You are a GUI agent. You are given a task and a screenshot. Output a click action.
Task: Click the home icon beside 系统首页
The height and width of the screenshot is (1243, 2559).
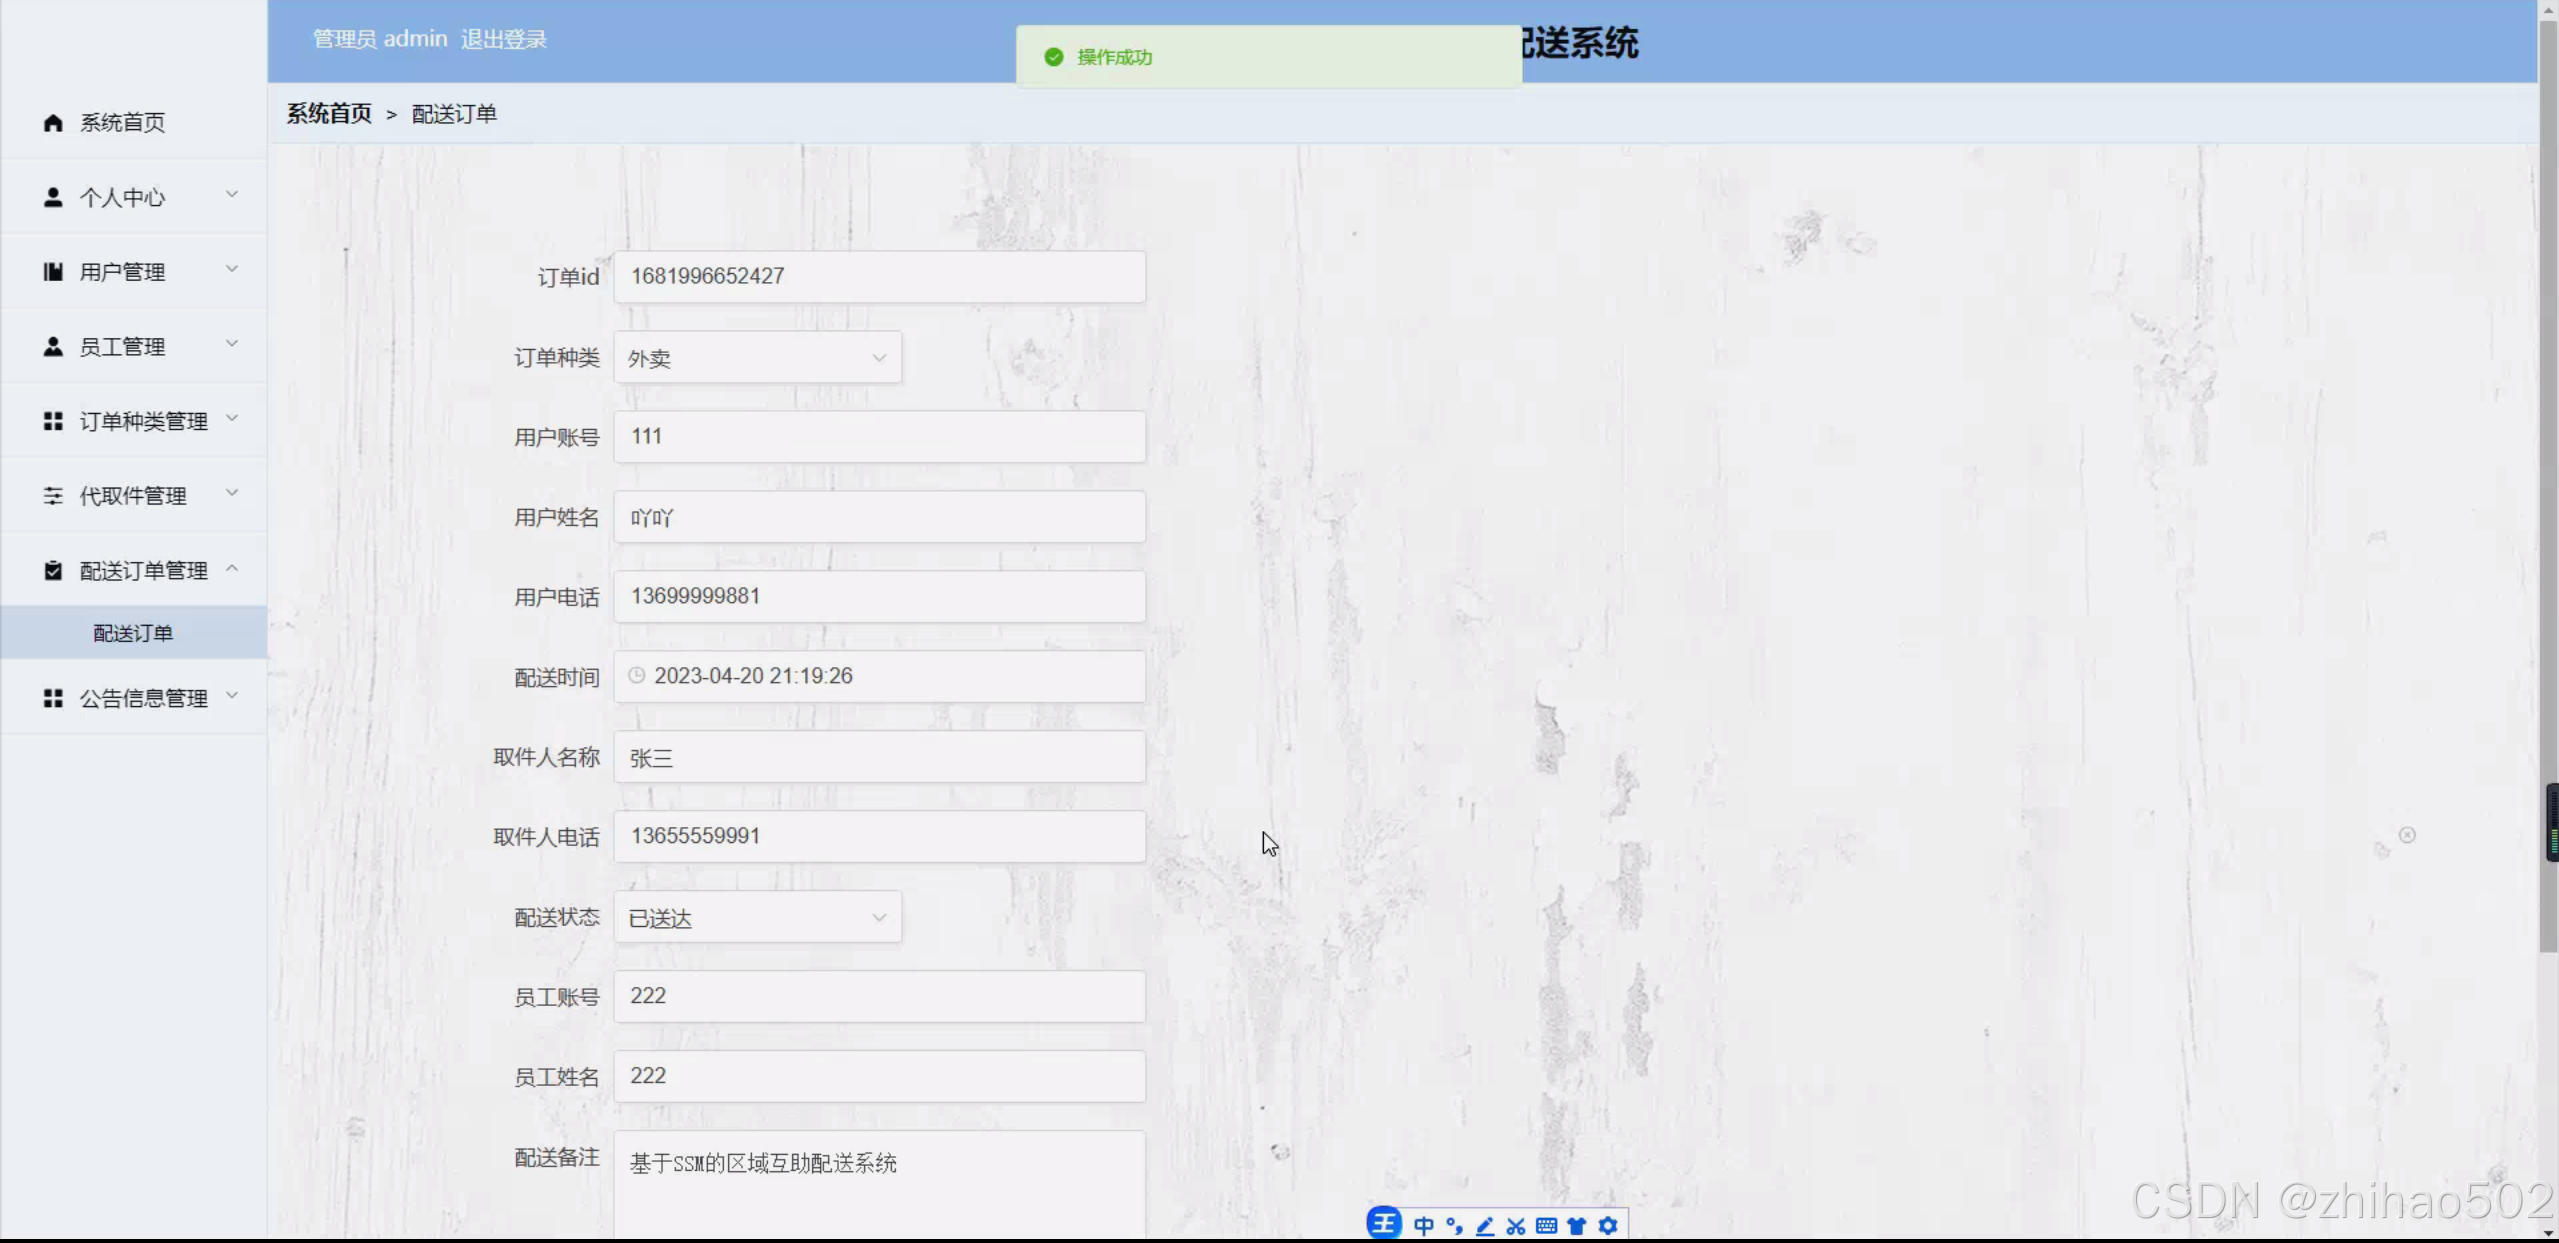(53, 122)
